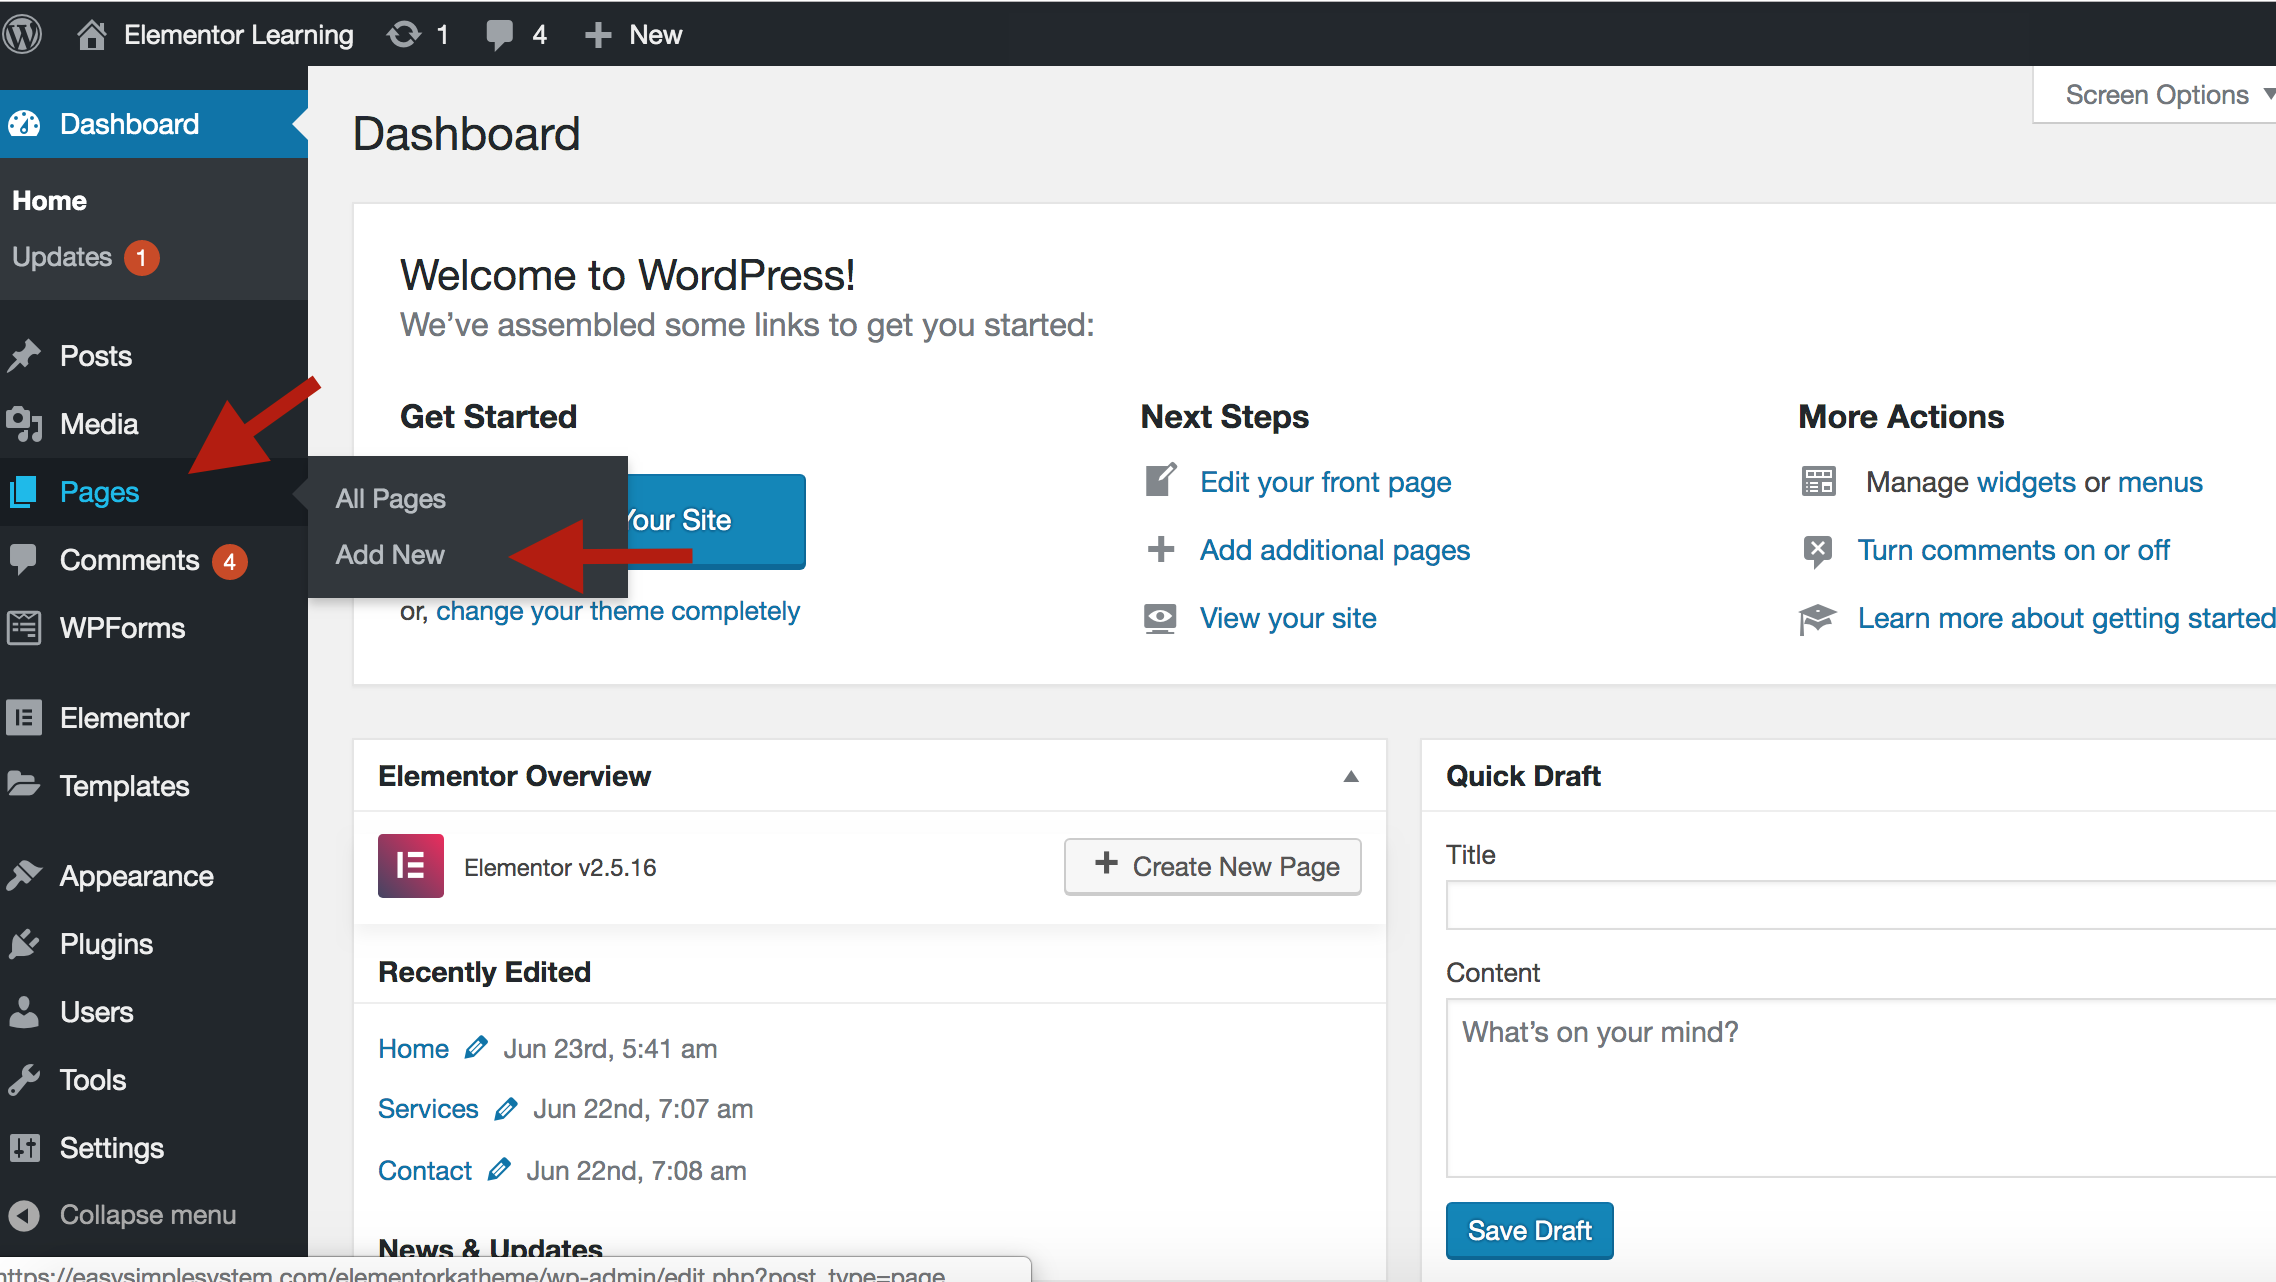
Task: Open Plugins in the sidebar
Action: point(106,943)
